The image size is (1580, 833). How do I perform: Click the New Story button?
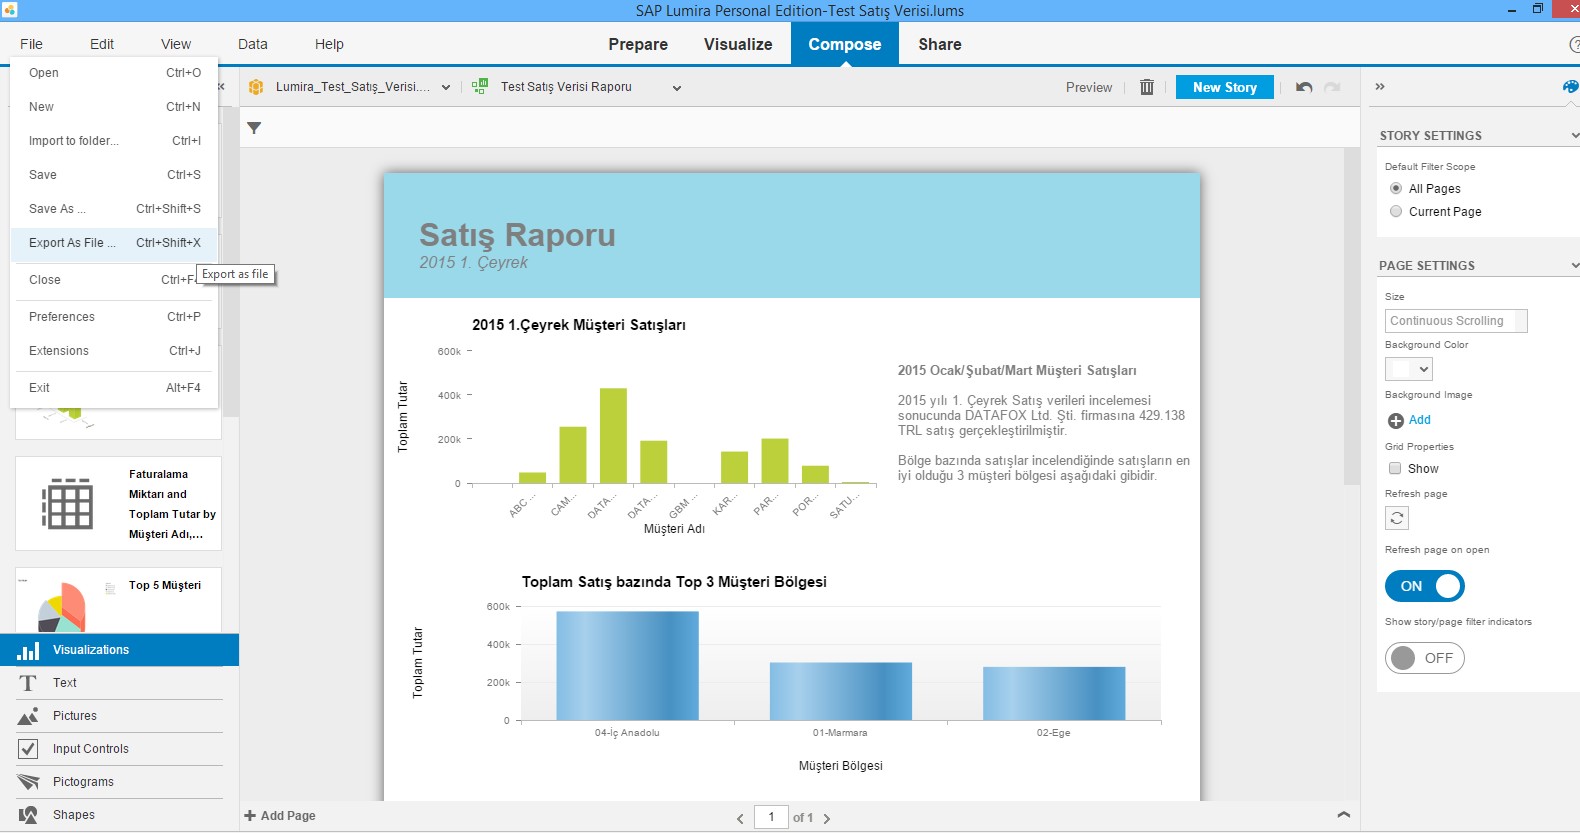(x=1224, y=87)
